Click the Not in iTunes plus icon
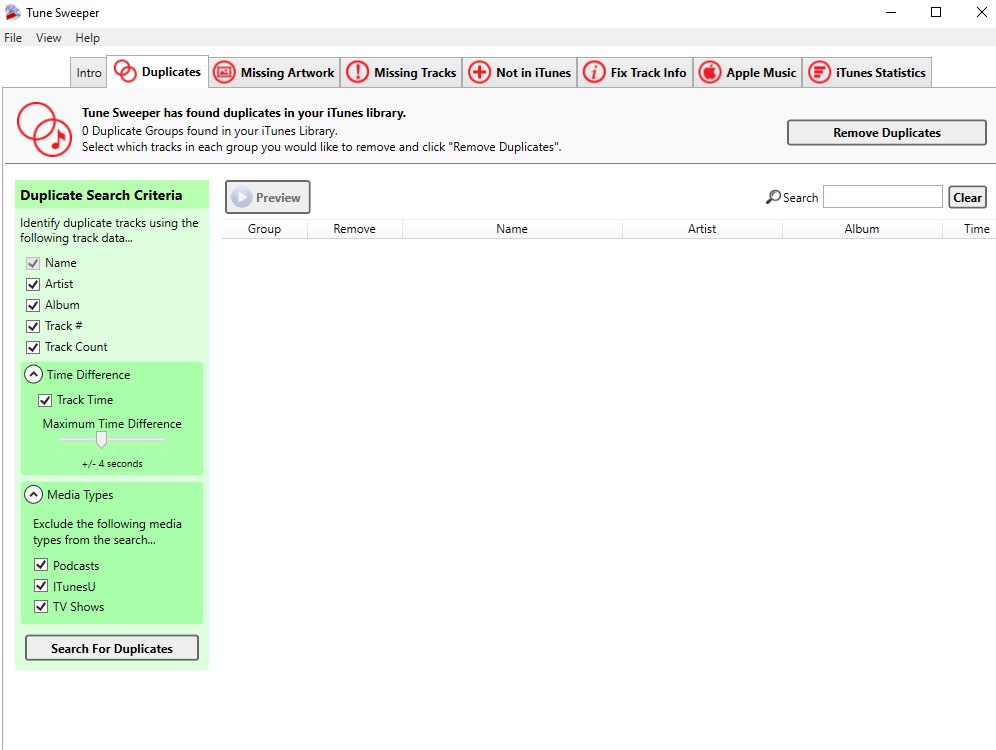Viewport: 996px width, 750px height. pos(480,72)
